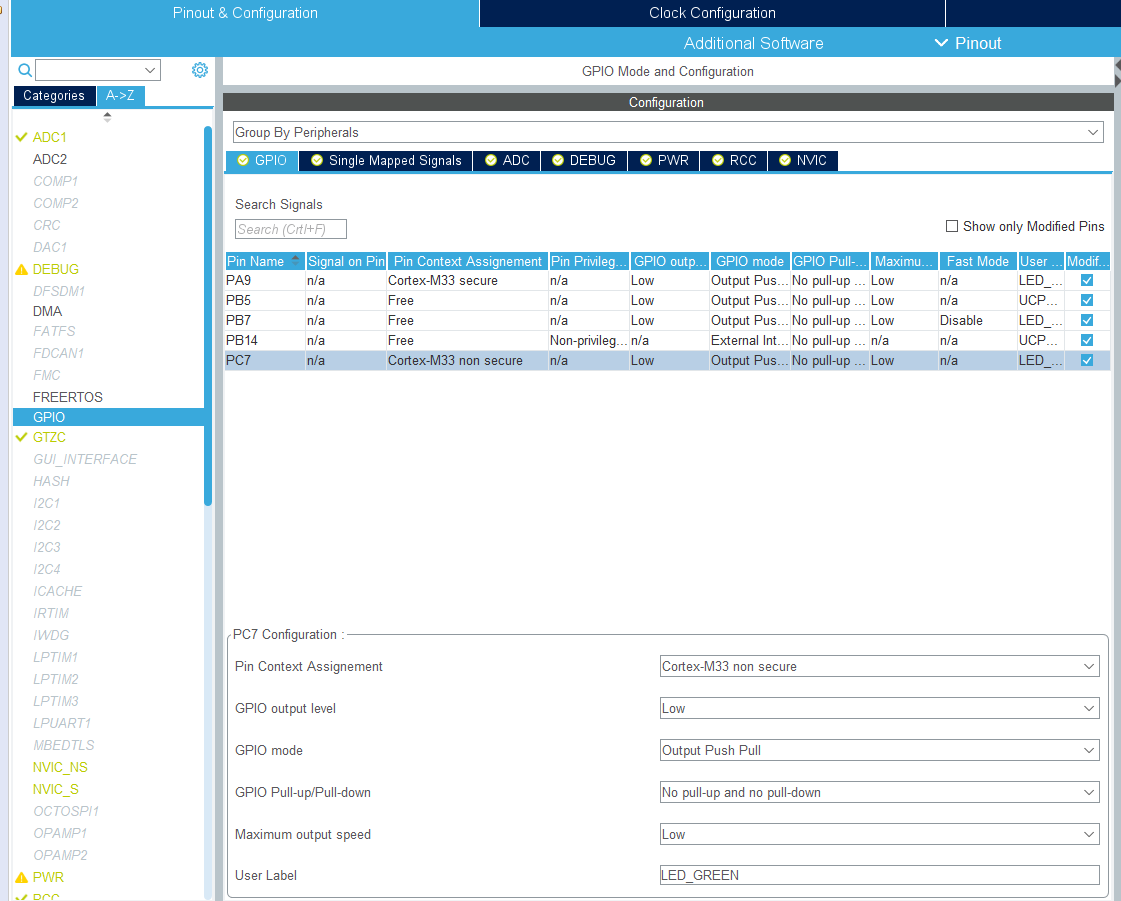The width and height of the screenshot is (1121, 901).
Task: Open the GPIO mode Output Push Pull dropdown
Action: tap(878, 750)
